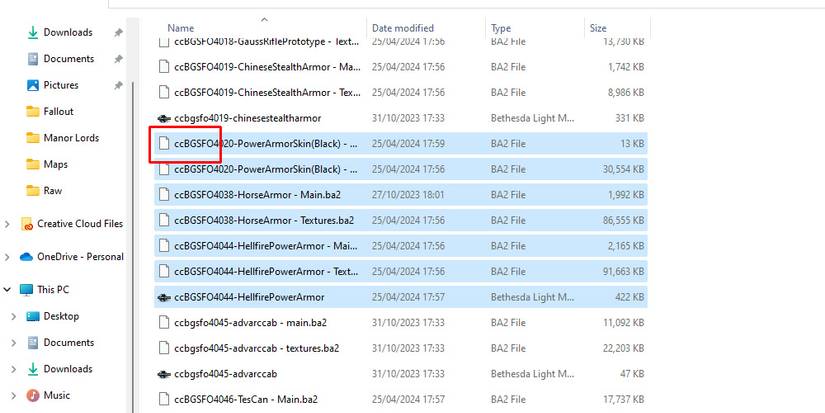The image size is (825, 413).
Task: Open Downloads under This PC
Action: tap(68, 369)
